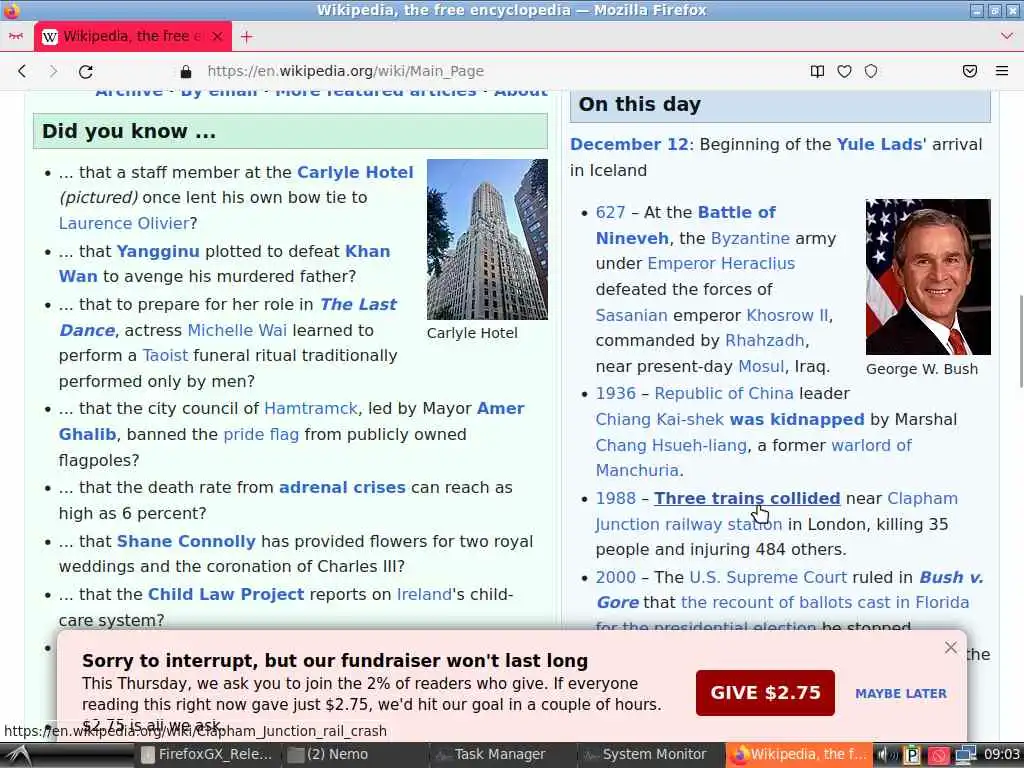The width and height of the screenshot is (1024, 768).
Task: Click the site security padlock icon
Action: (x=185, y=71)
